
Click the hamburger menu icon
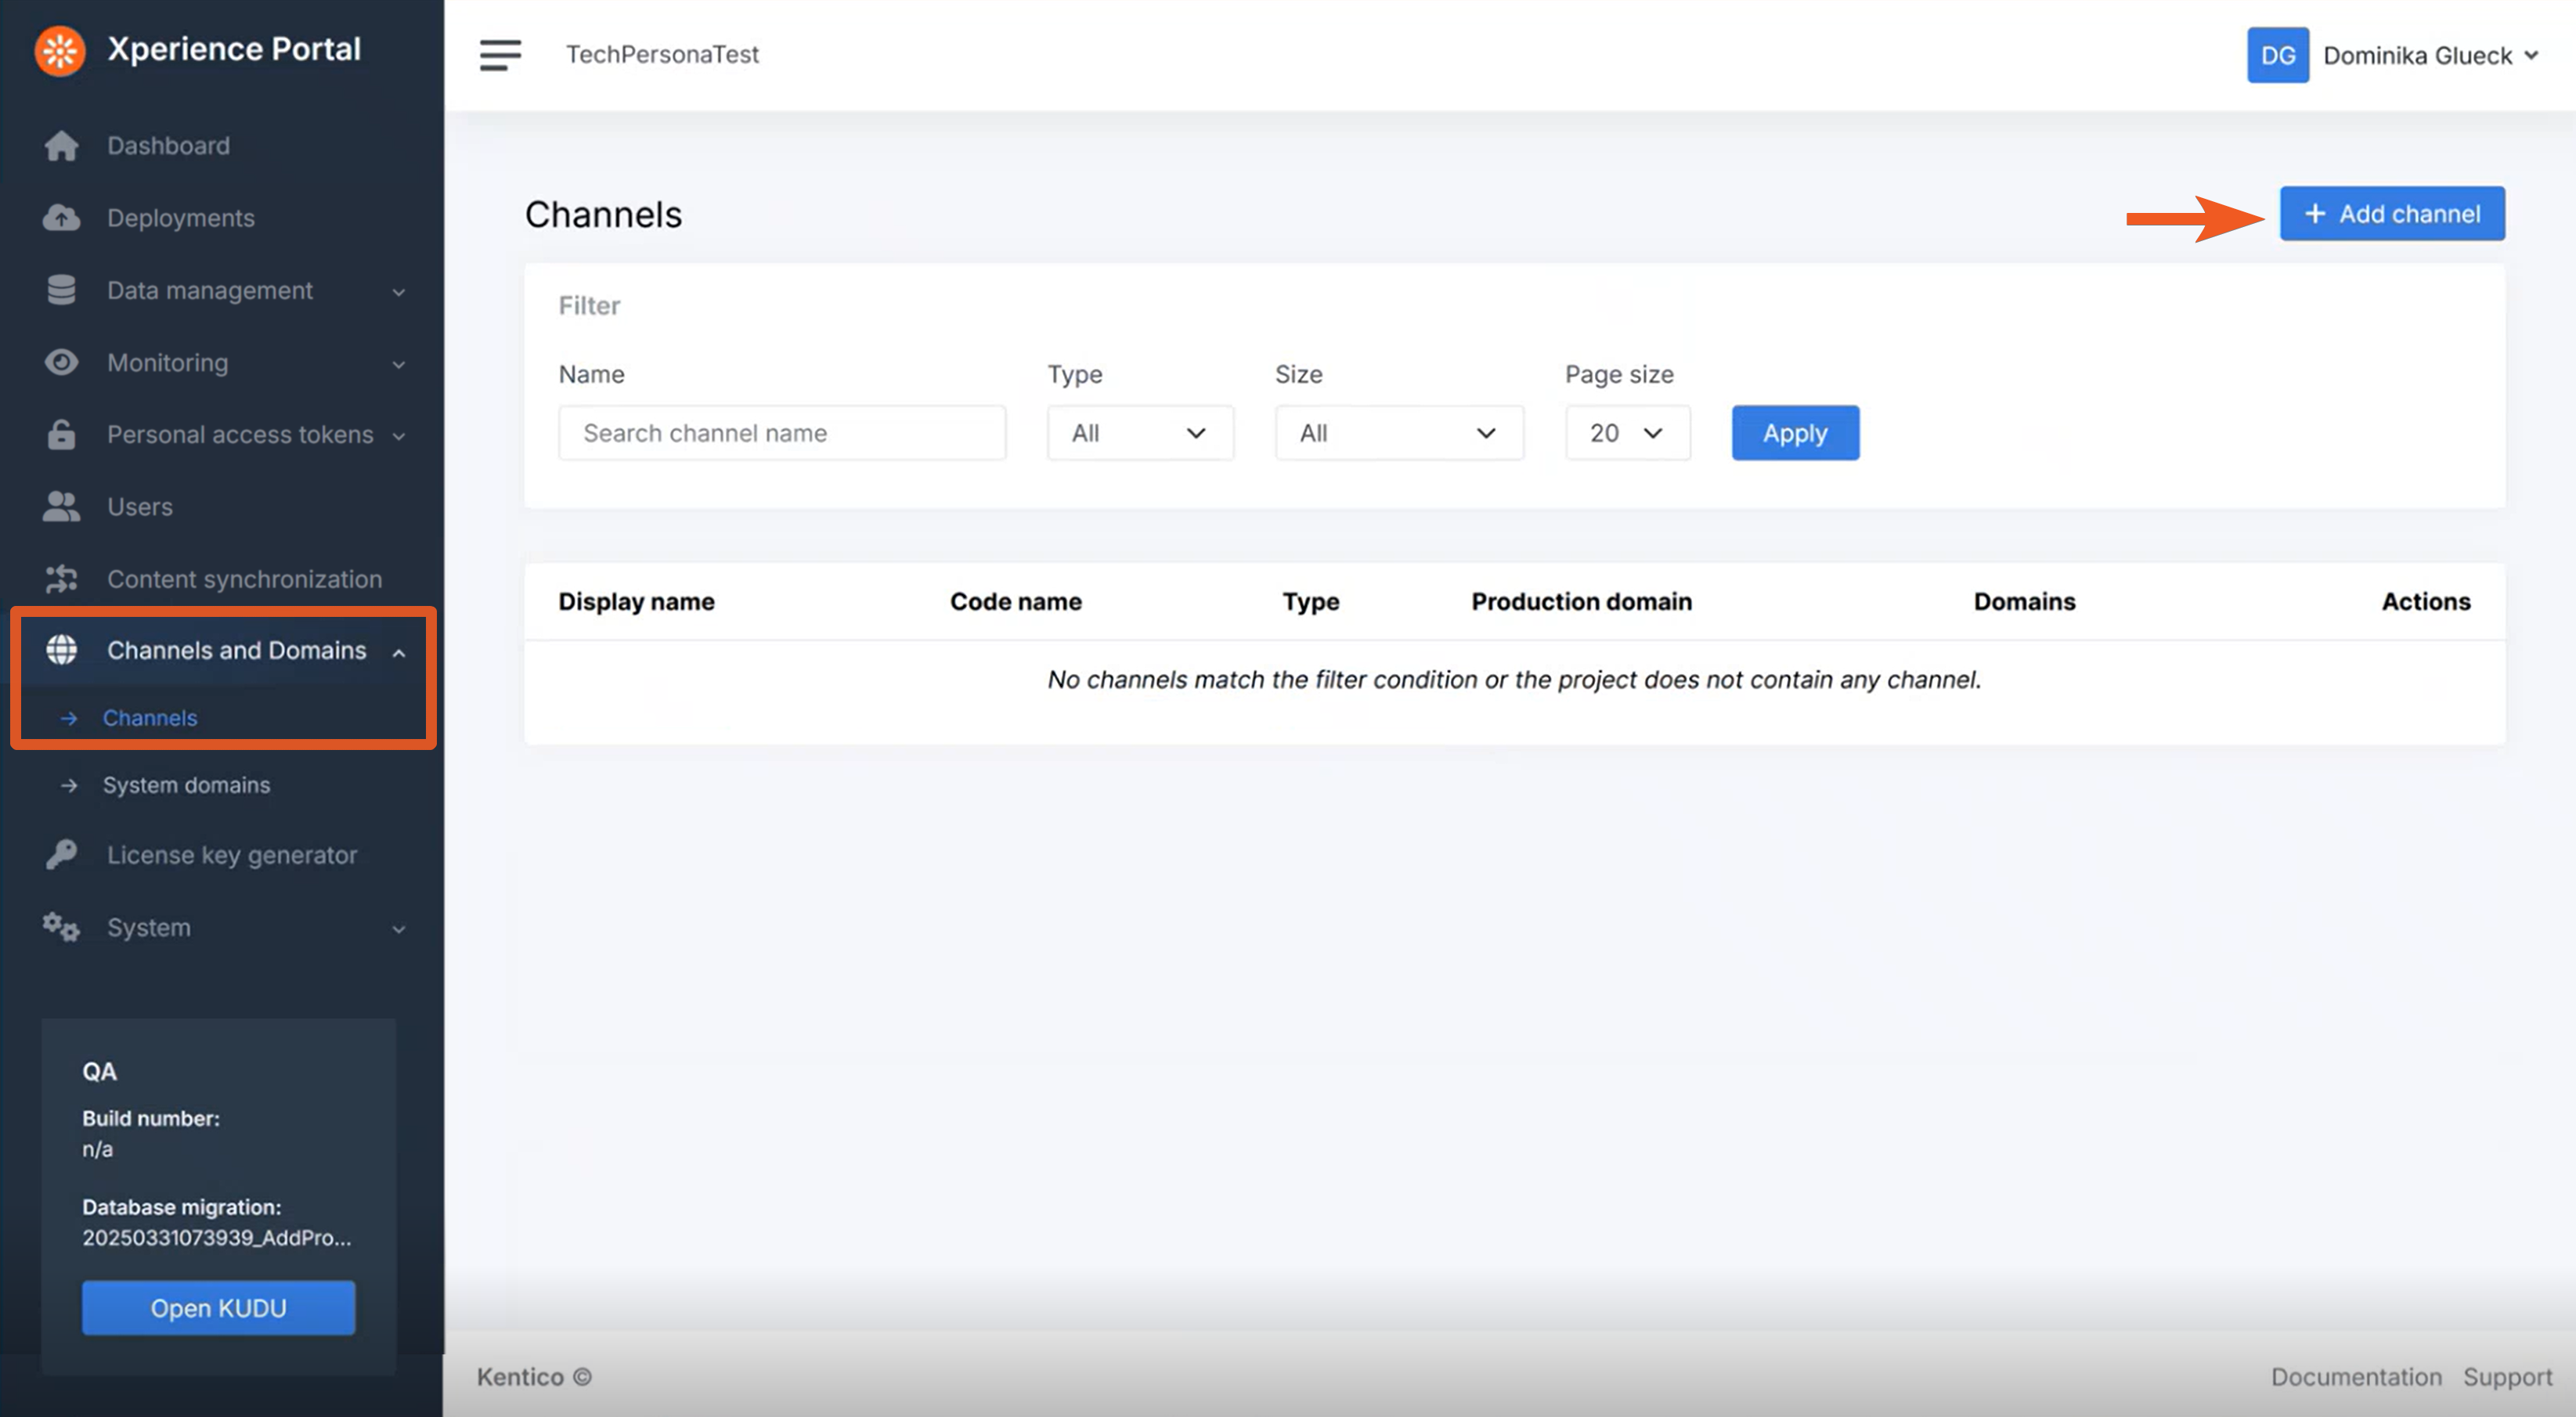click(x=500, y=55)
